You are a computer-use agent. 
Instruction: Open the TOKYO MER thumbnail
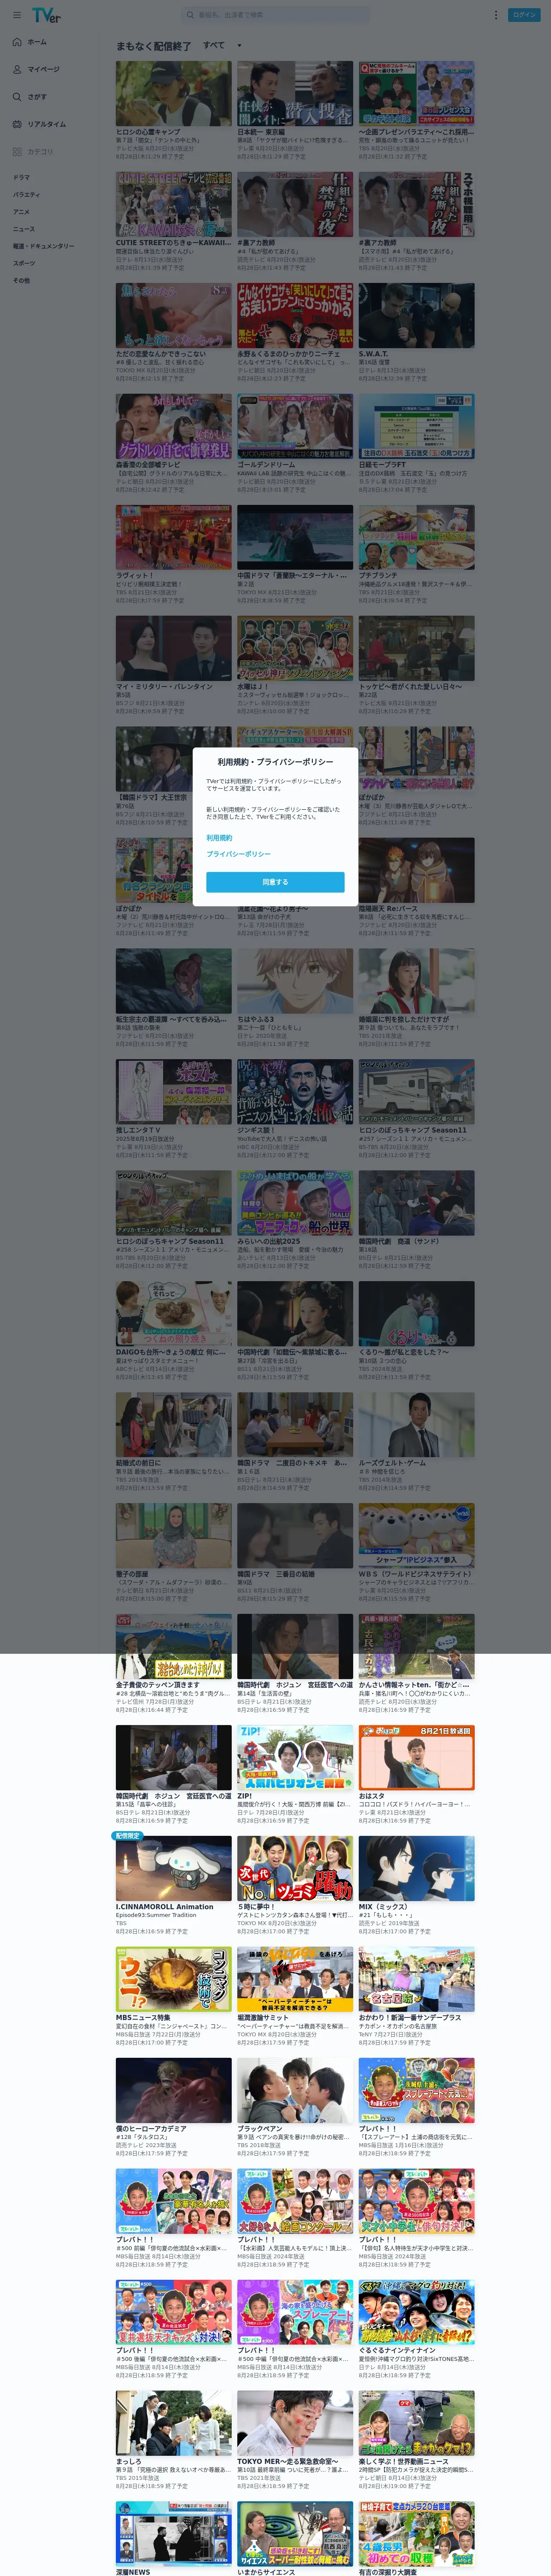click(295, 2424)
